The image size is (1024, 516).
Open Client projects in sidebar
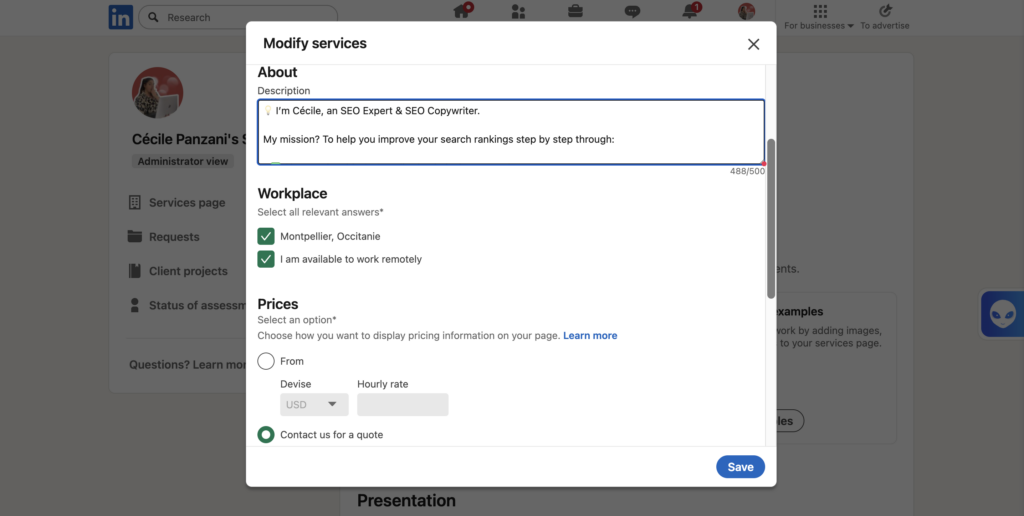coord(188,271)
